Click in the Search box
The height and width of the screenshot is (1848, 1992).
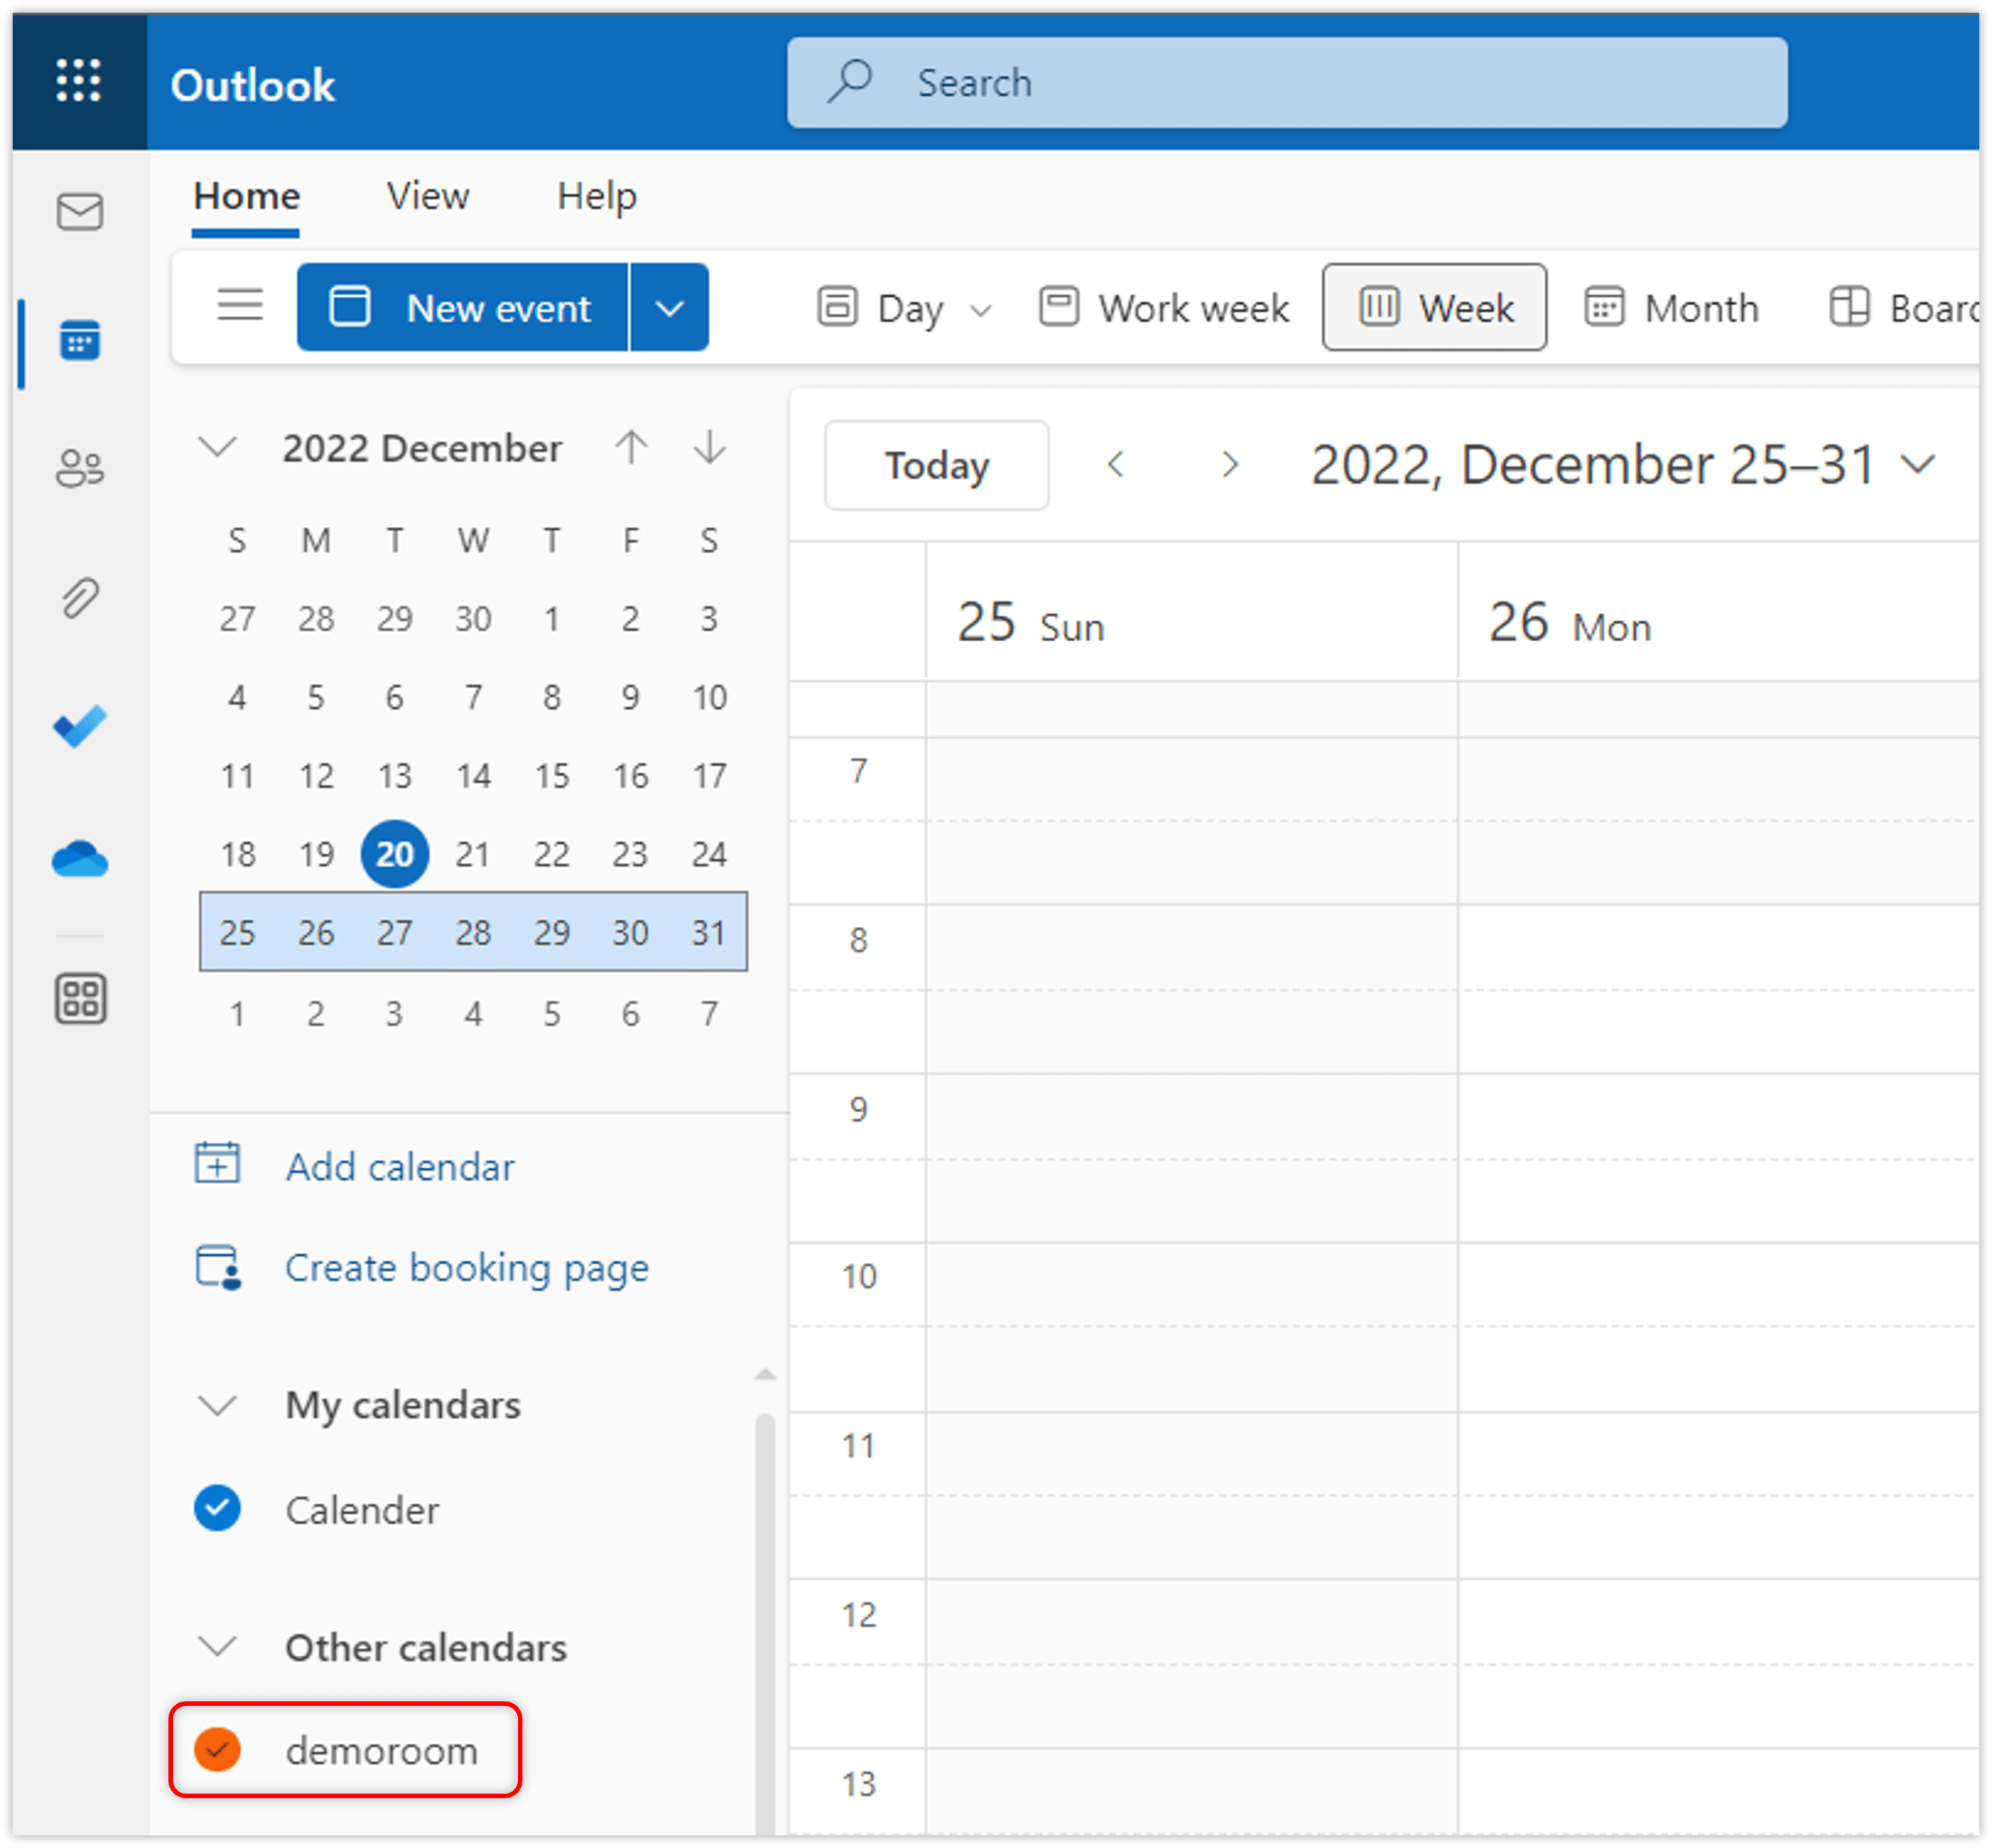[x=1286, y=83]
